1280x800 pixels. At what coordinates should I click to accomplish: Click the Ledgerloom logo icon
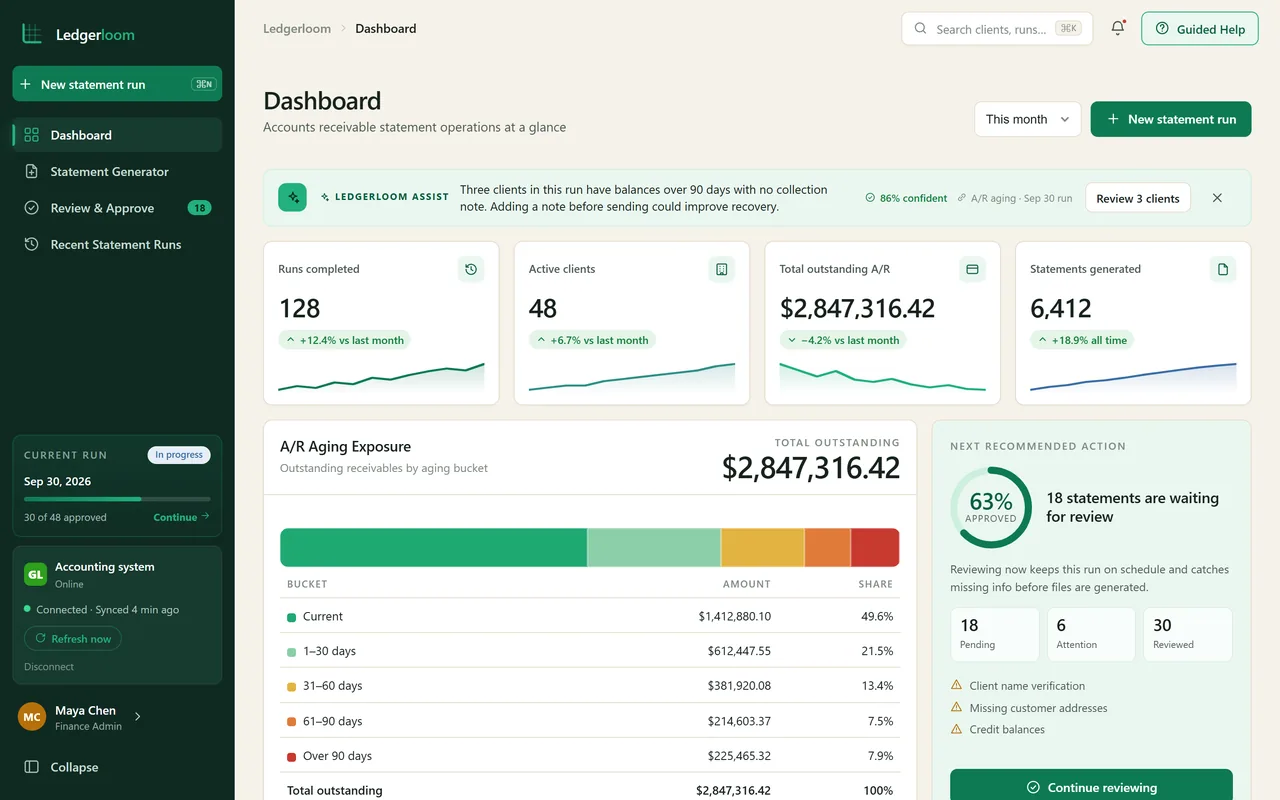point(32,34)
